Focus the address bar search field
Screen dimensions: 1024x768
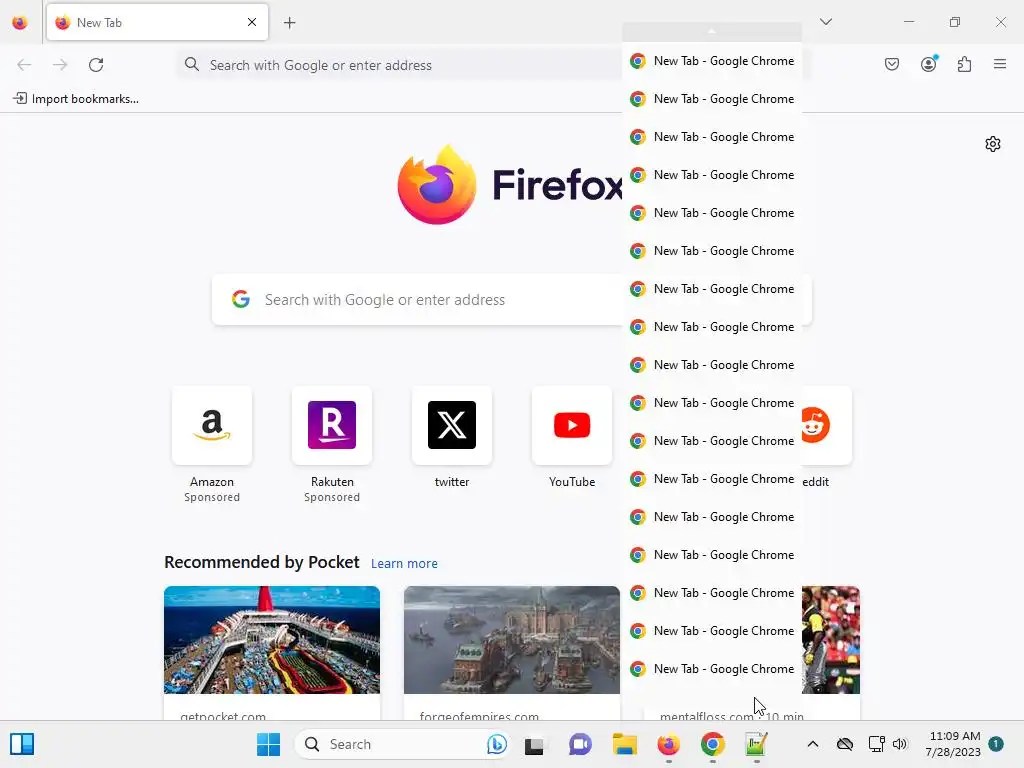398,65
